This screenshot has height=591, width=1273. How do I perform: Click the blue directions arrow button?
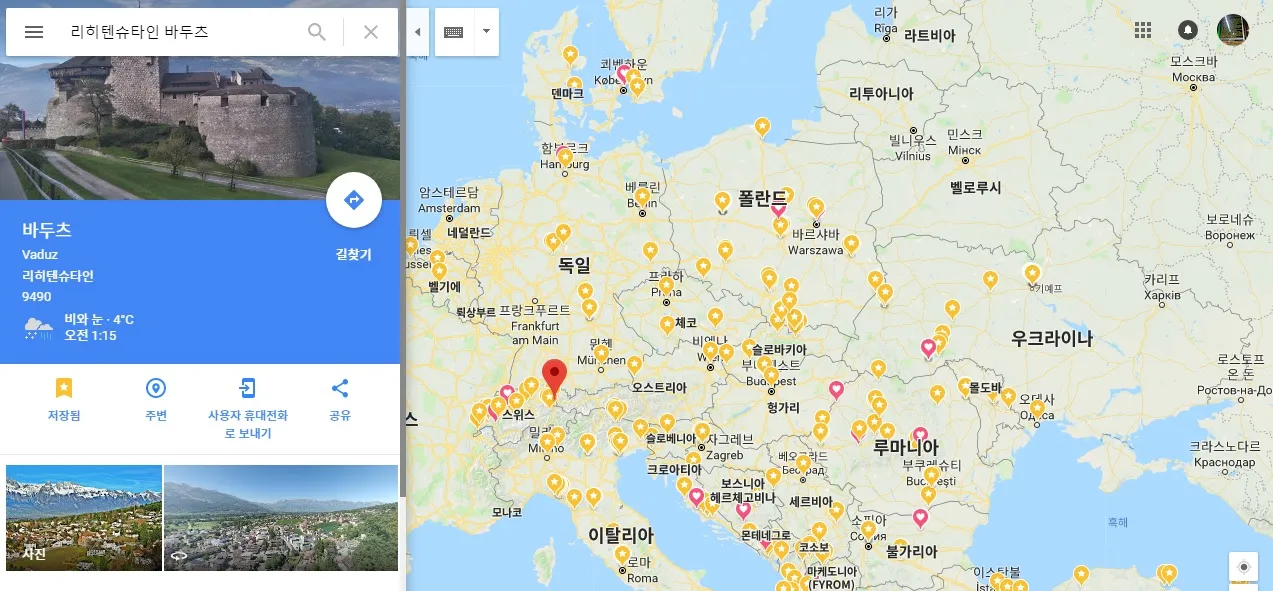tap(354, 201)
